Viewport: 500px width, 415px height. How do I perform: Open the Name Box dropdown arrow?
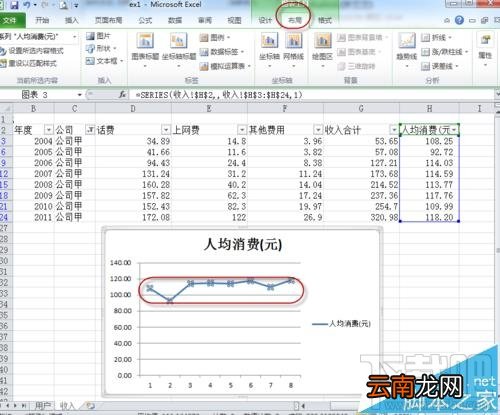[x=79, y=95]
